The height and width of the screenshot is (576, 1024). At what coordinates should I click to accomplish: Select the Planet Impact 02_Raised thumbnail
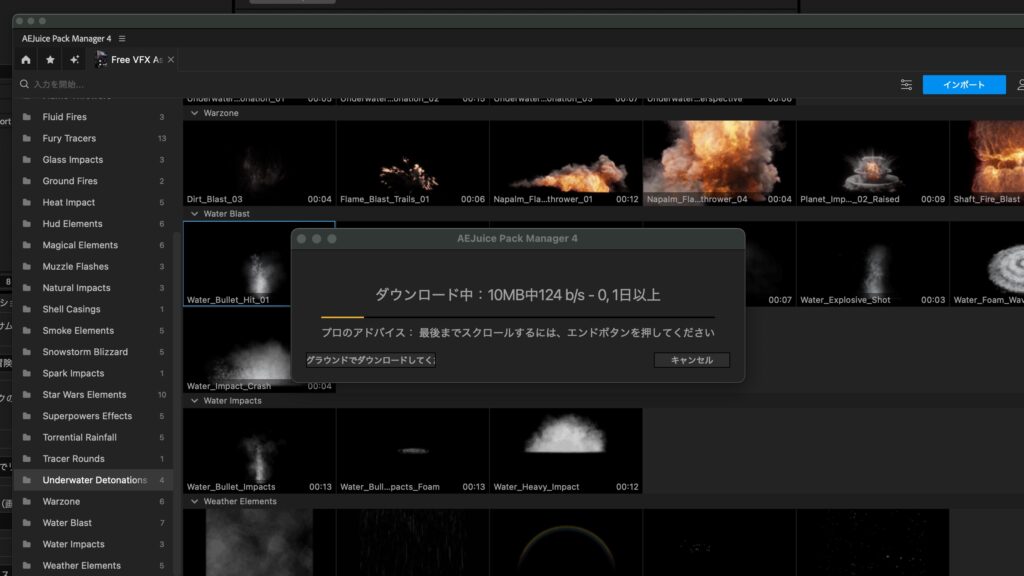coord(873,163)
